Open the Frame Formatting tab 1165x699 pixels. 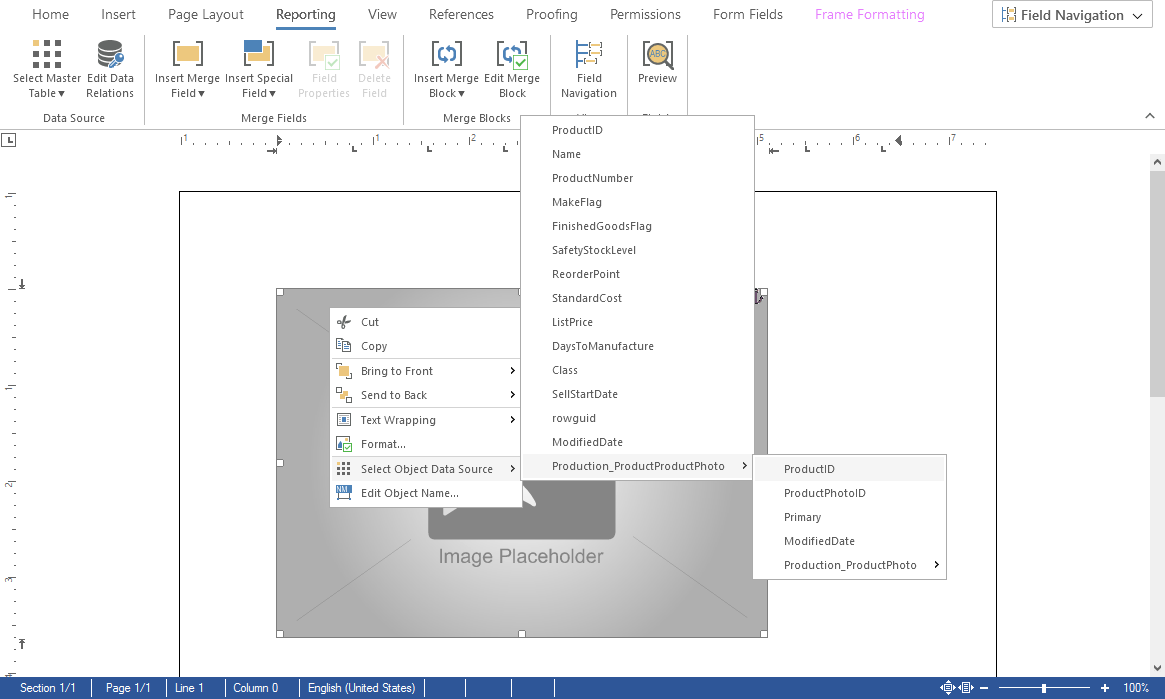(x=869, y=14)
